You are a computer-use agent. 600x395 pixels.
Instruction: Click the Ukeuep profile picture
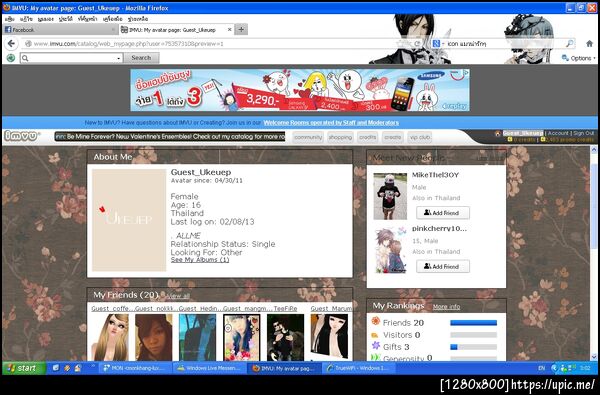point(129,220)
